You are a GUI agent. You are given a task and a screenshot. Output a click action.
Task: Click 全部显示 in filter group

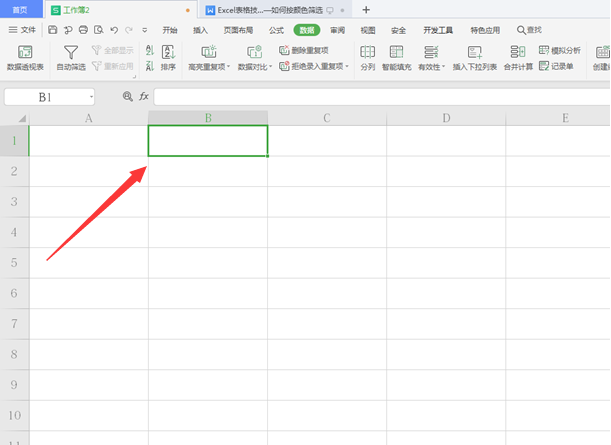113,50
